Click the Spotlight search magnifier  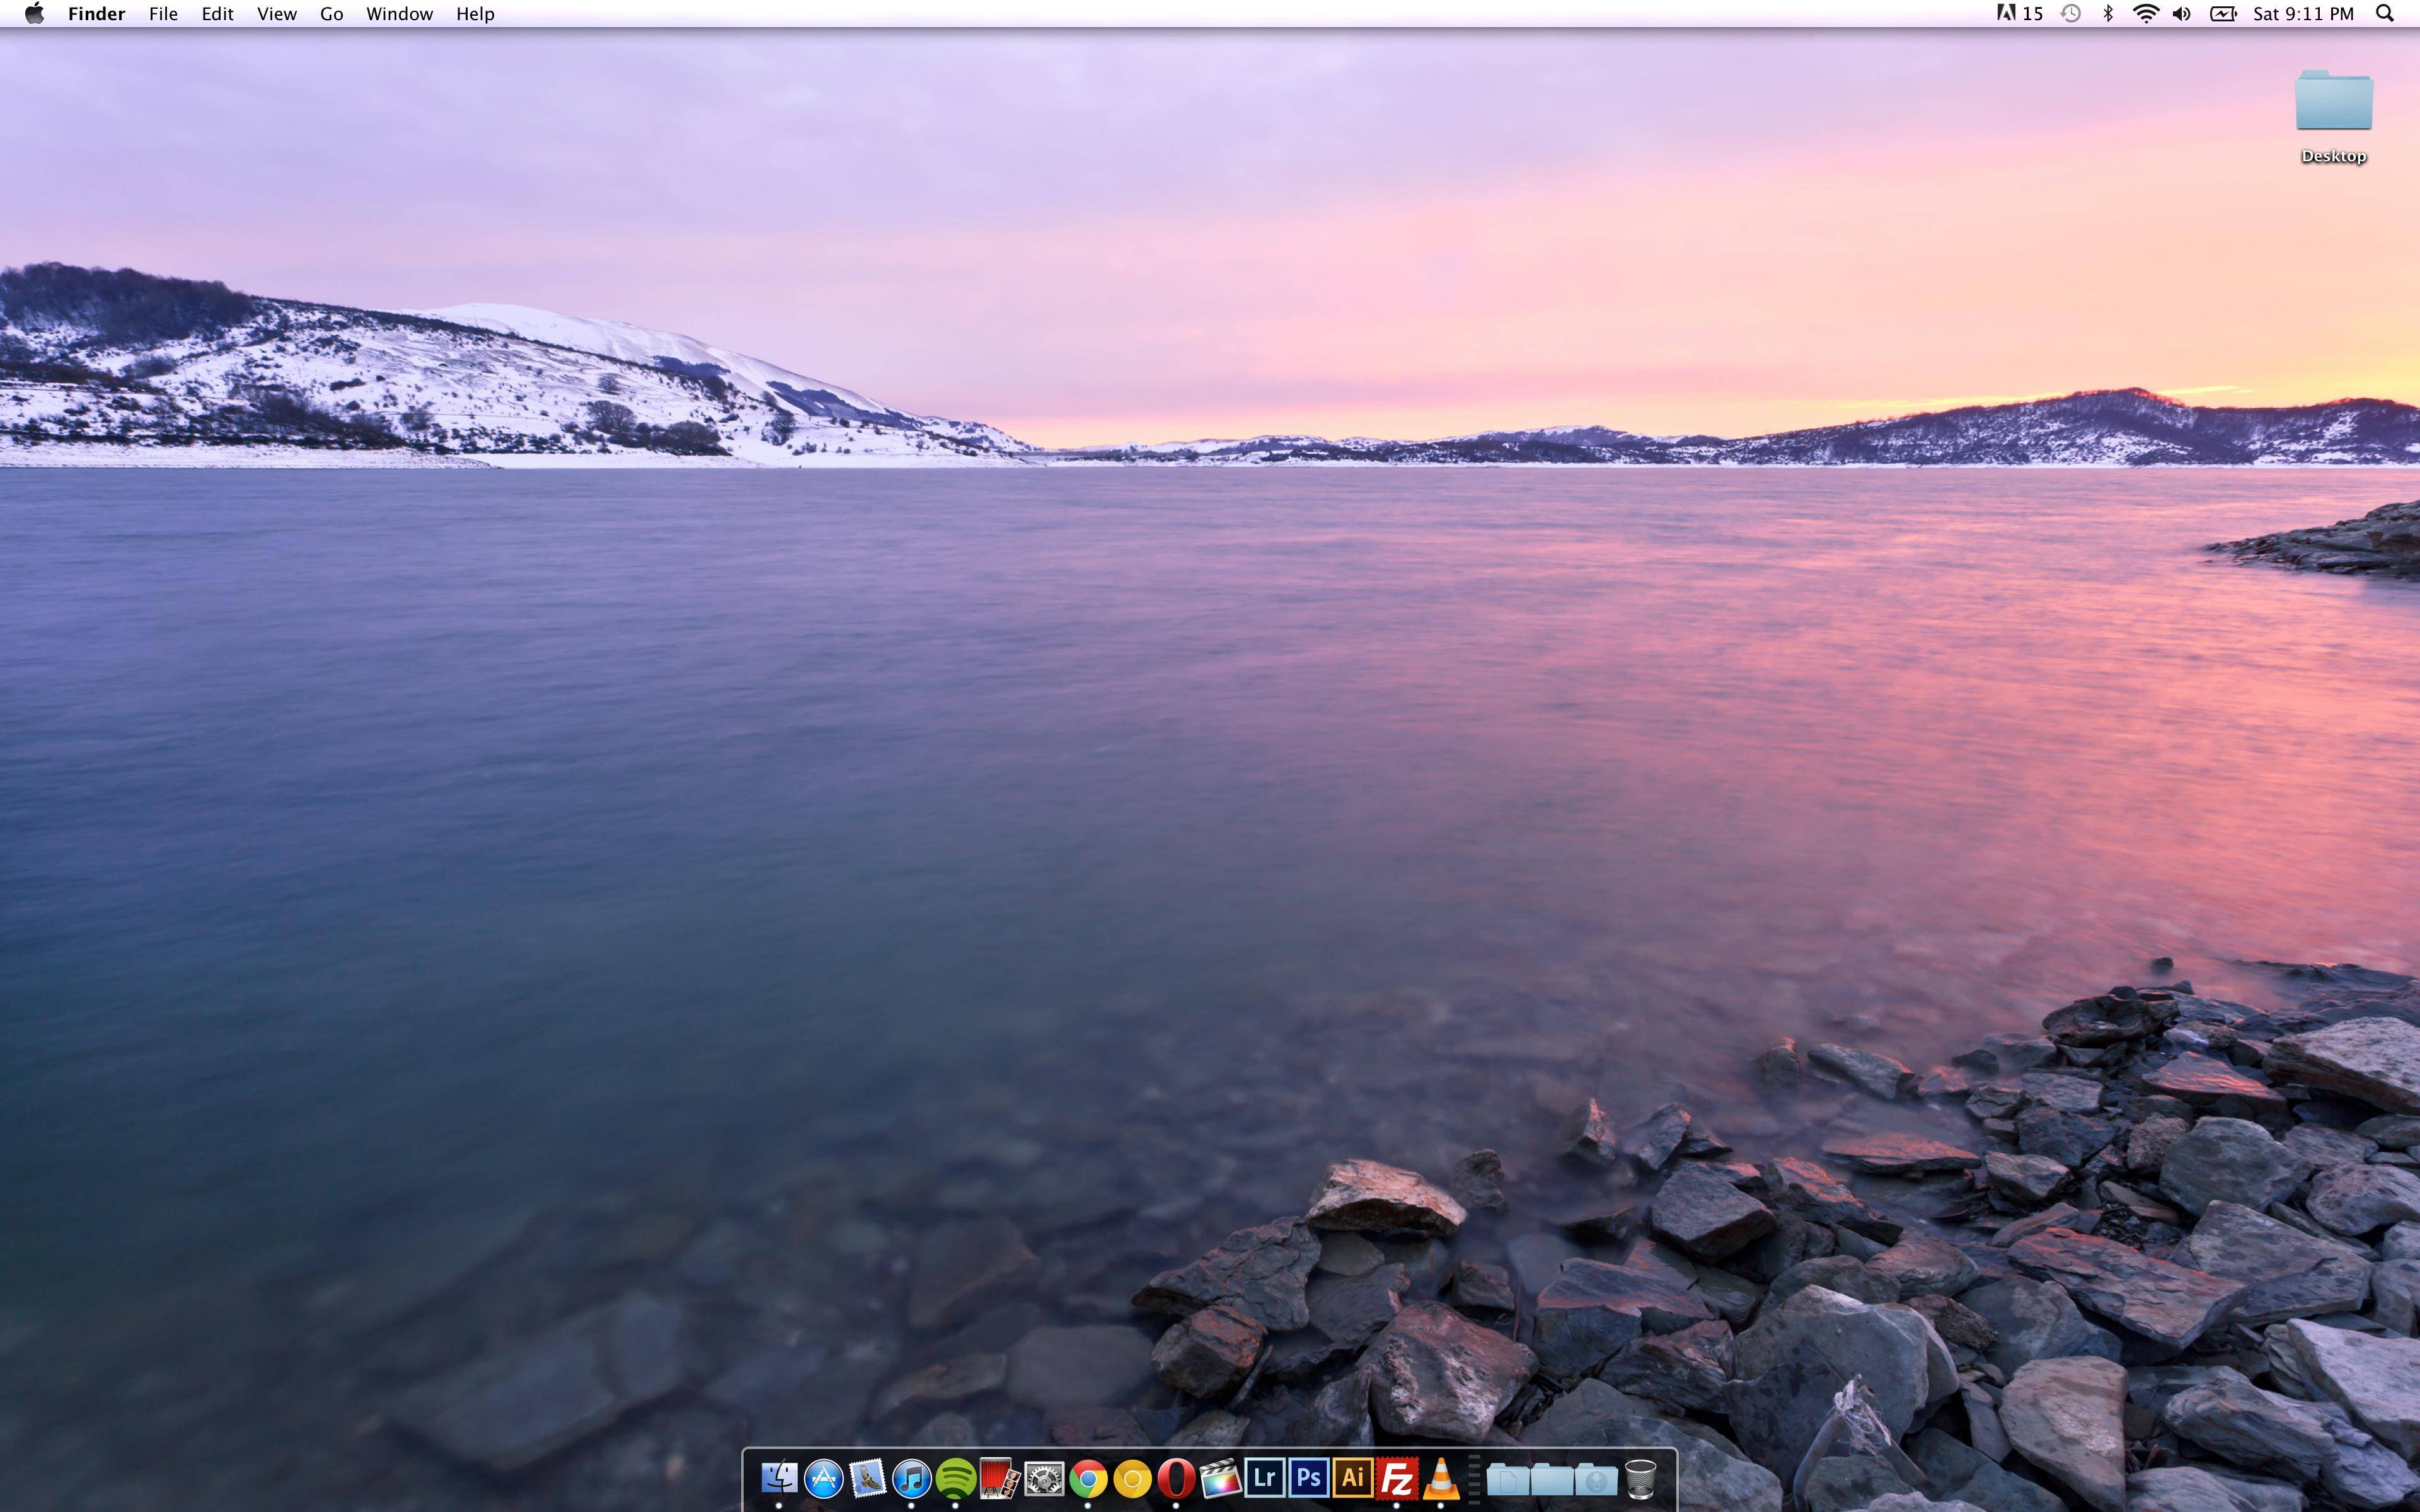pyautogui.click(x=2384, y=14)
